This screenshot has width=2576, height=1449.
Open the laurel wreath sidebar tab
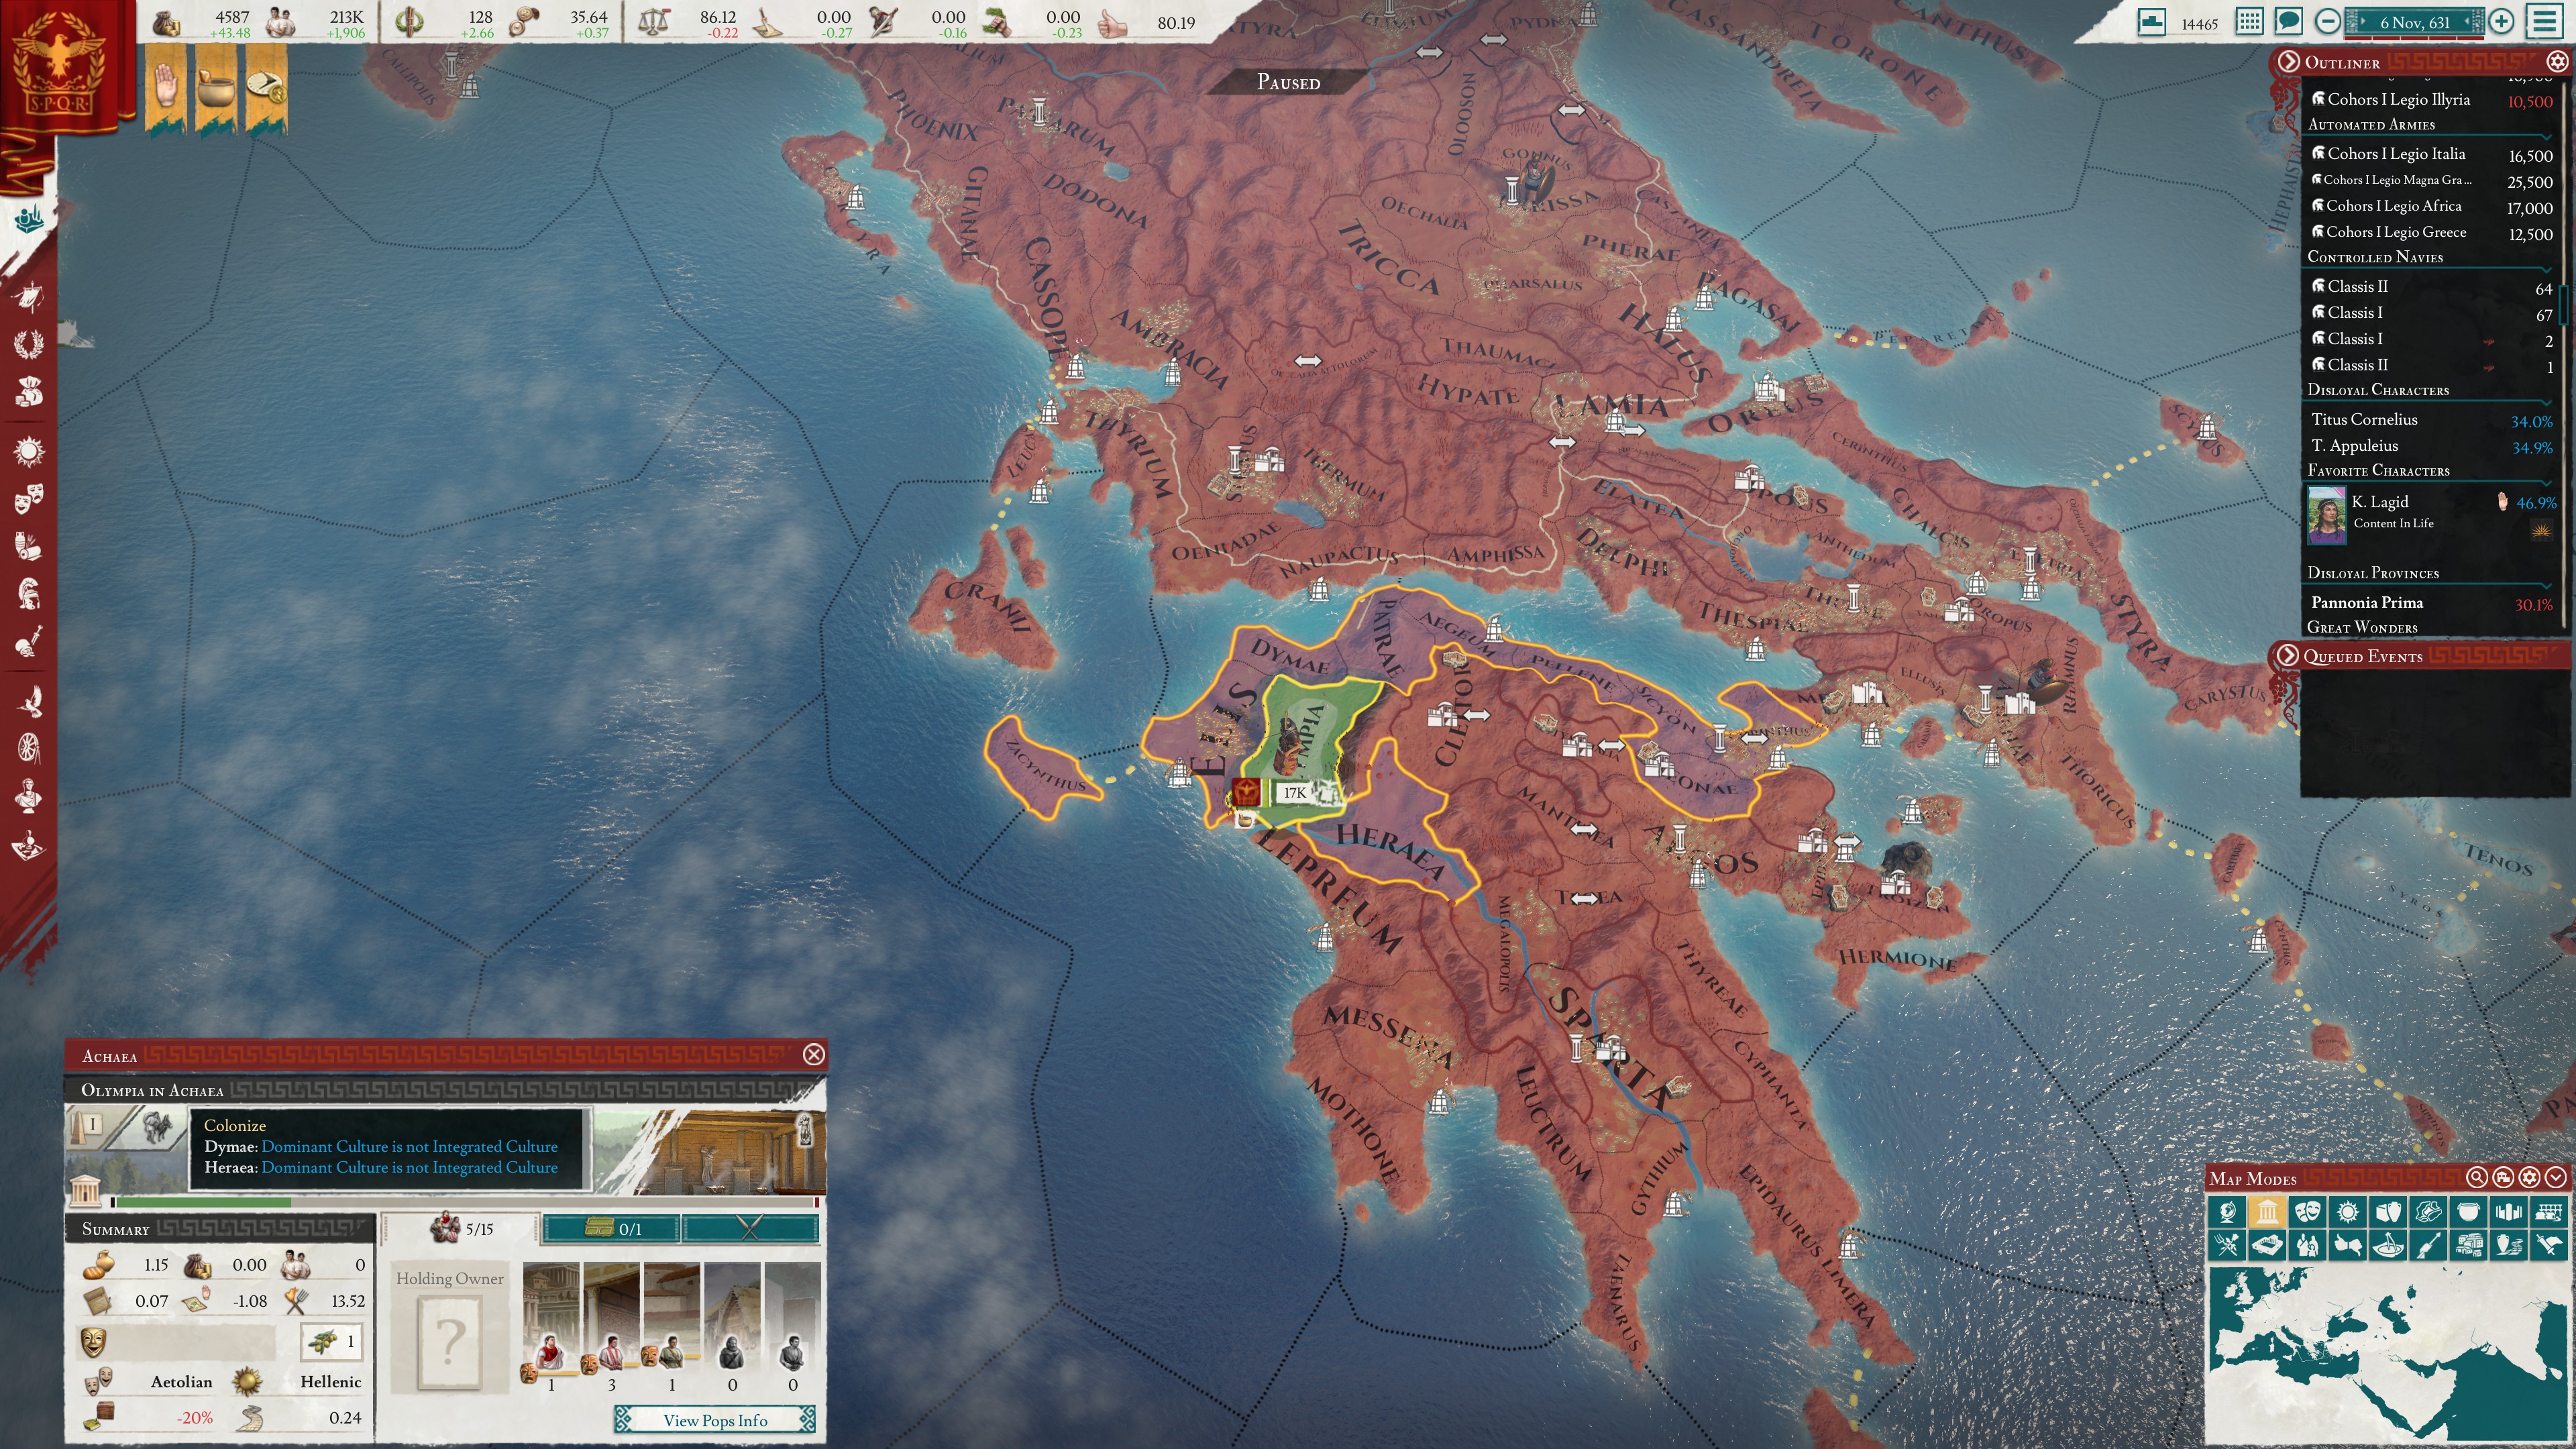(29, 344)
